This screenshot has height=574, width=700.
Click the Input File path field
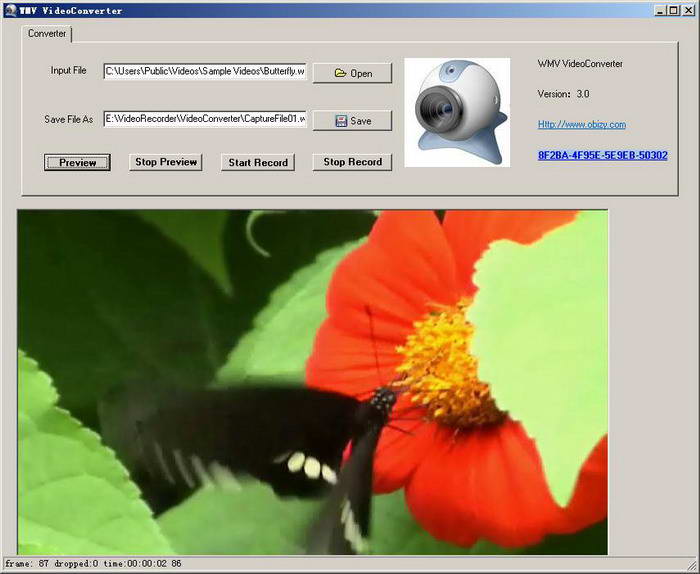tap(205, 71)
